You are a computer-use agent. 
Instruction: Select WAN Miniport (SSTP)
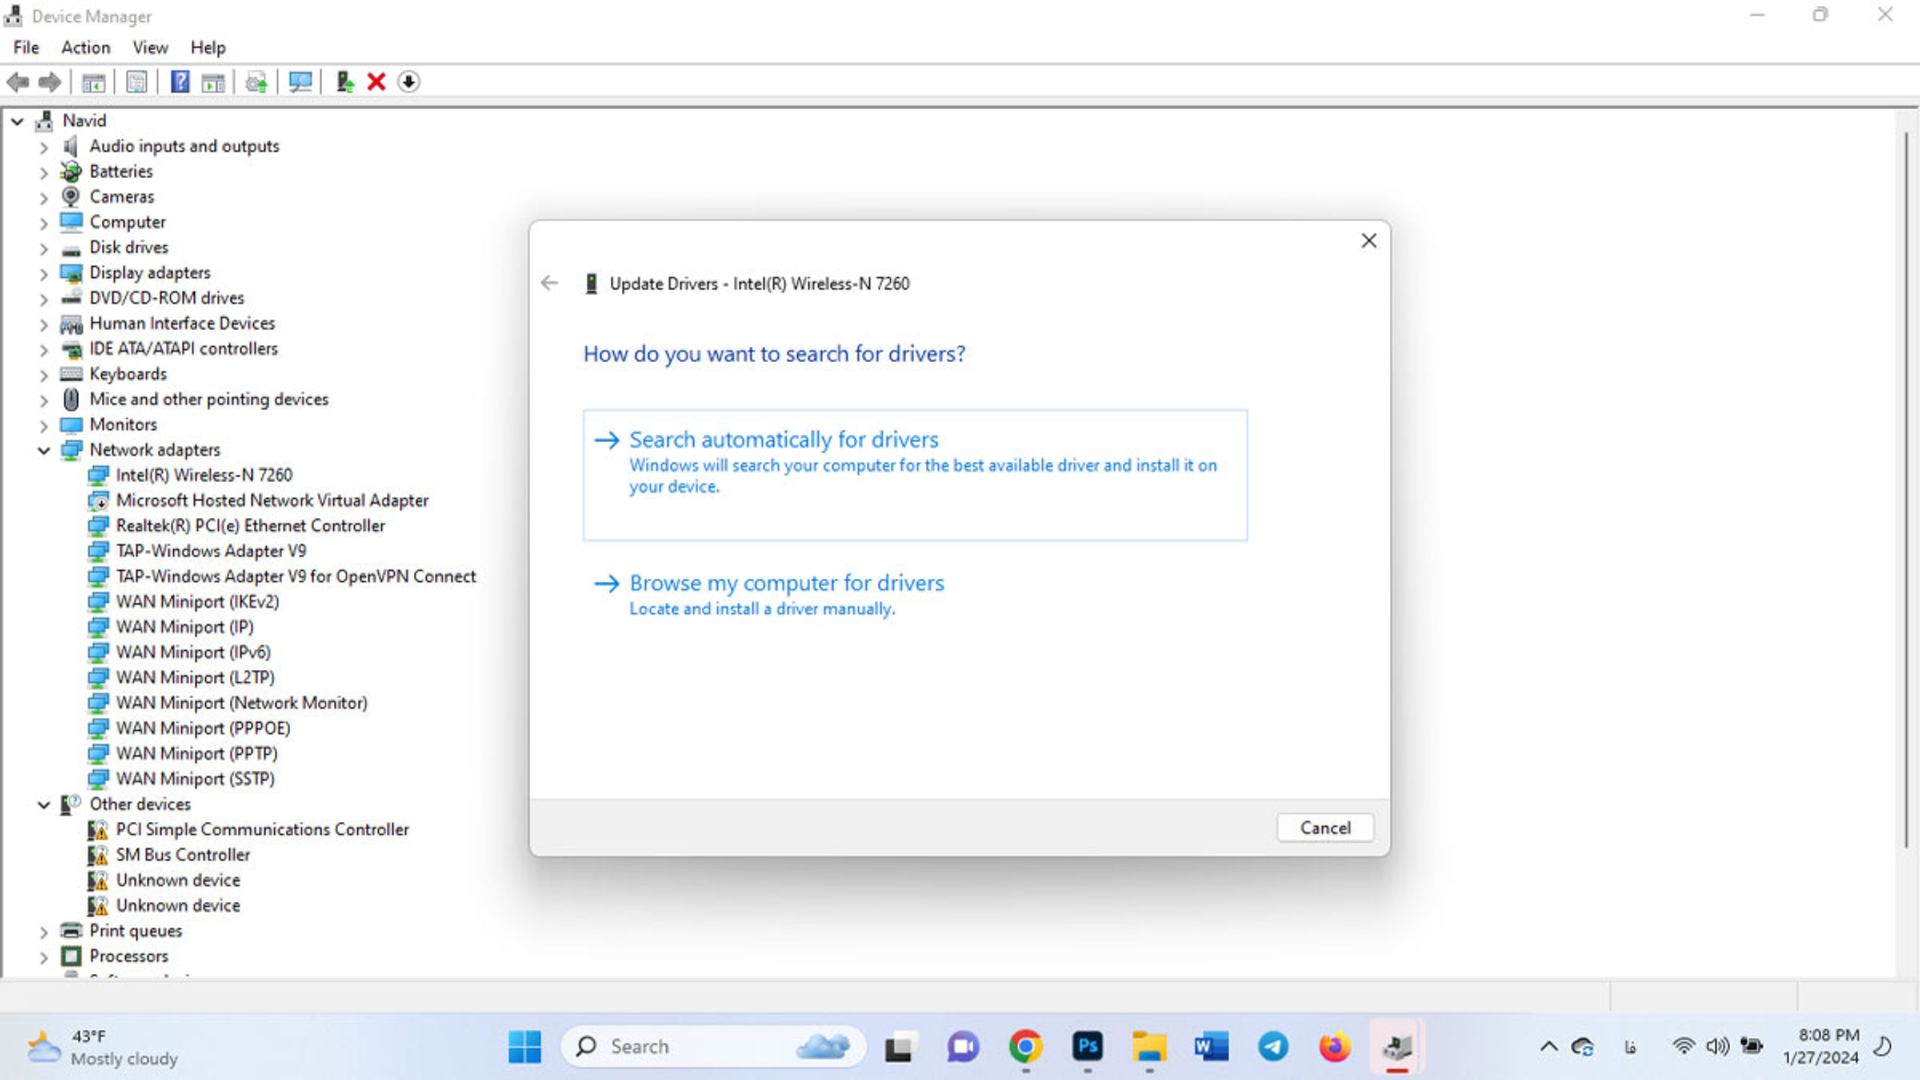click(x=195, y=779)
